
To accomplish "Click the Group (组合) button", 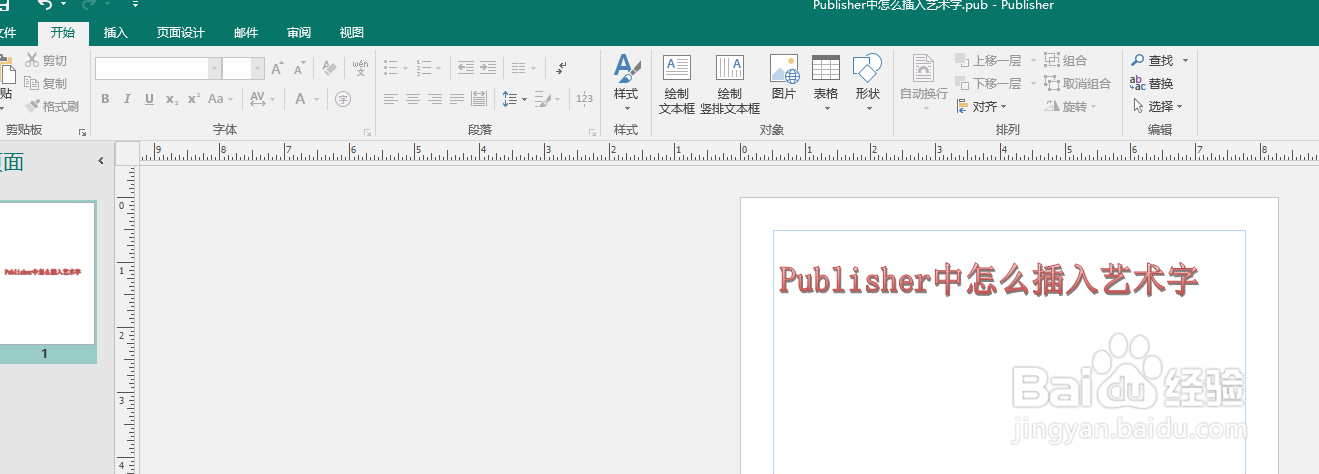I will (x=1066, y=61).
